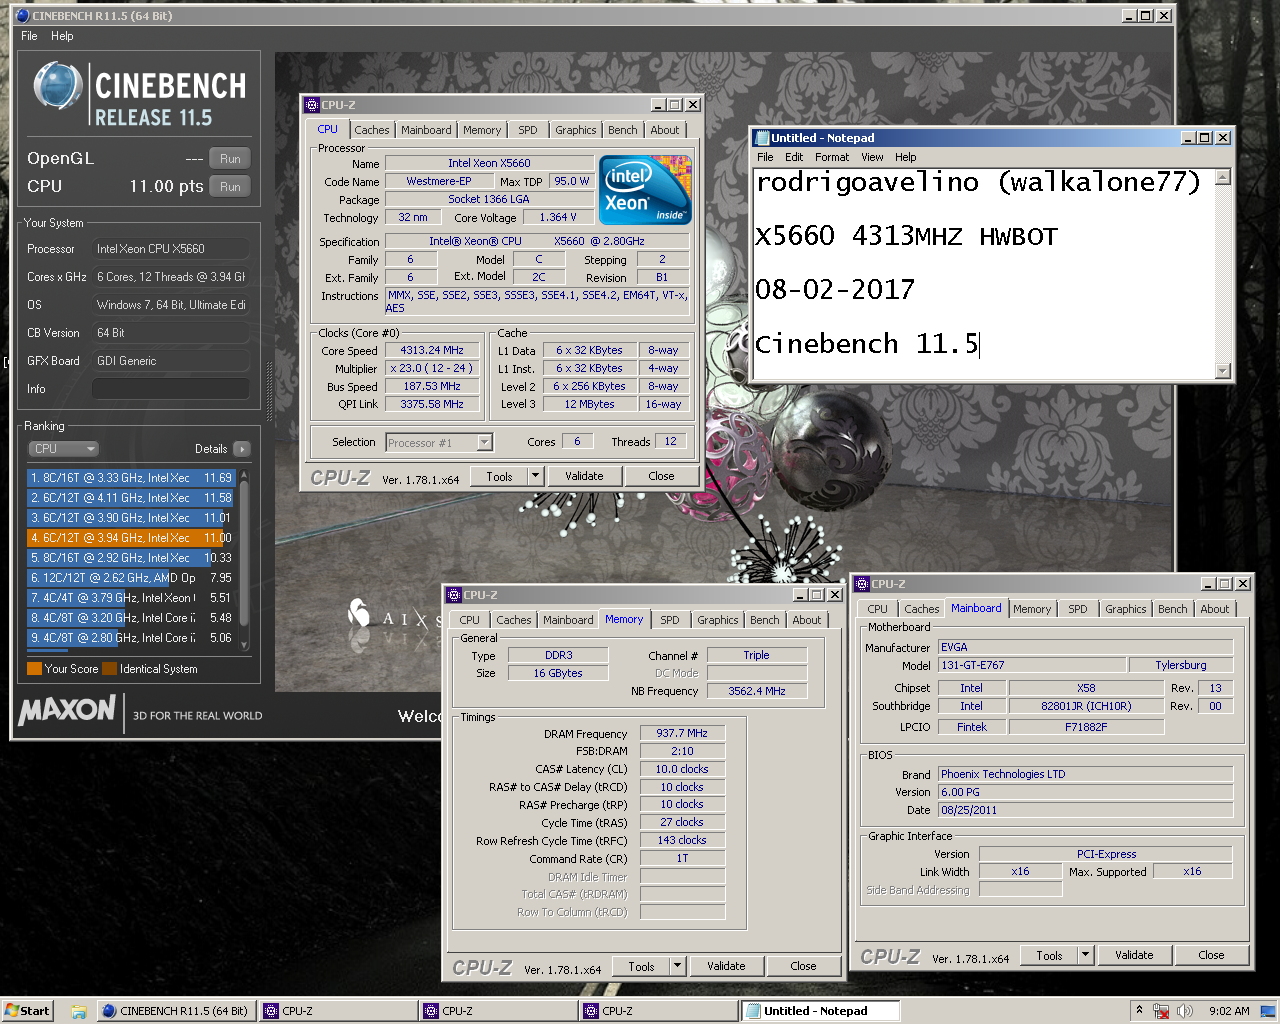1280x1024 pixels.
Task: Click the Cinebench title bar icon
Action: [x=23, y=16]
